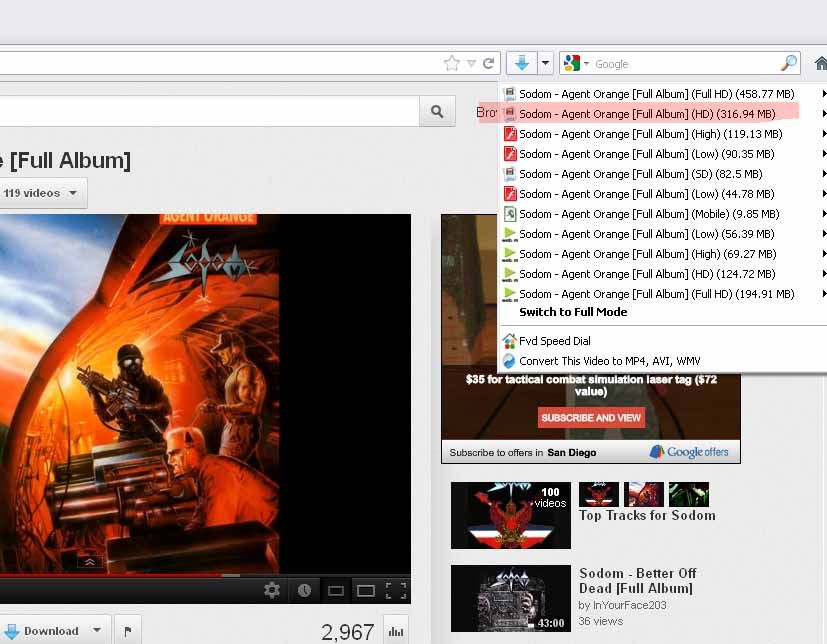
Task: Show video statistics bar-chart icon
Action: pyautogui.click(x=396, y=631)
